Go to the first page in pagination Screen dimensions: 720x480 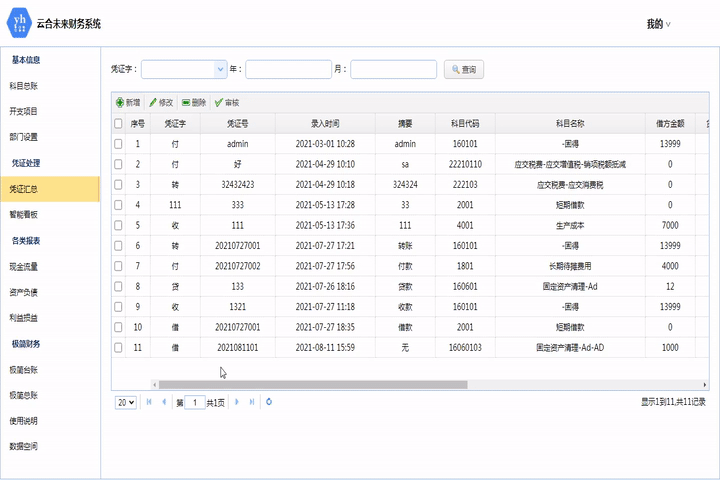coord(150,402)
